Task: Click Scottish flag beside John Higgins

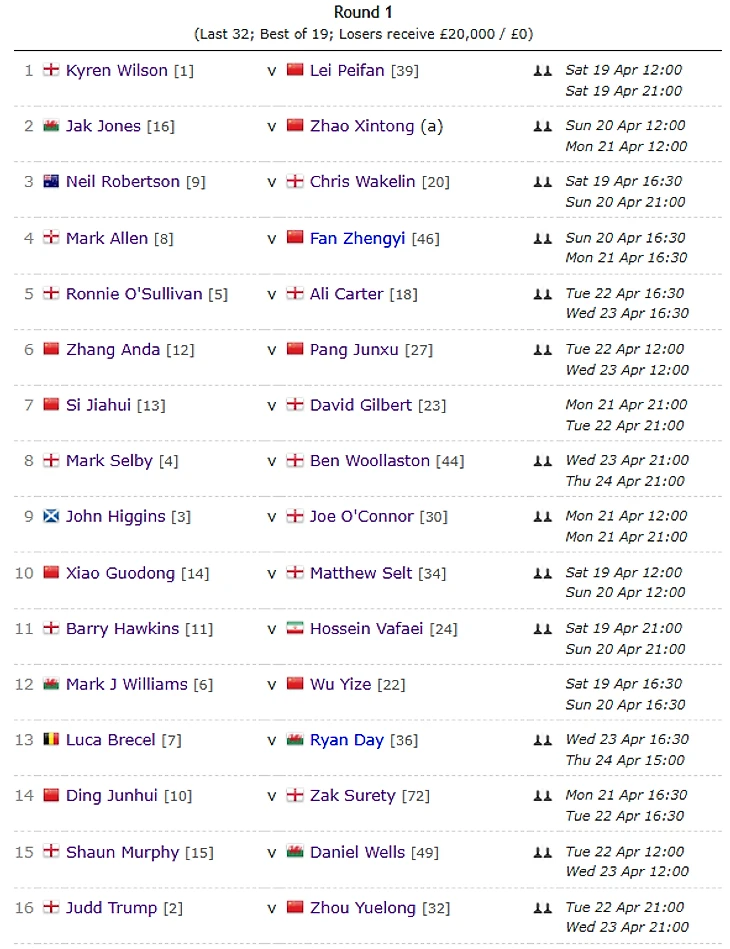Action: pos(51,516)
